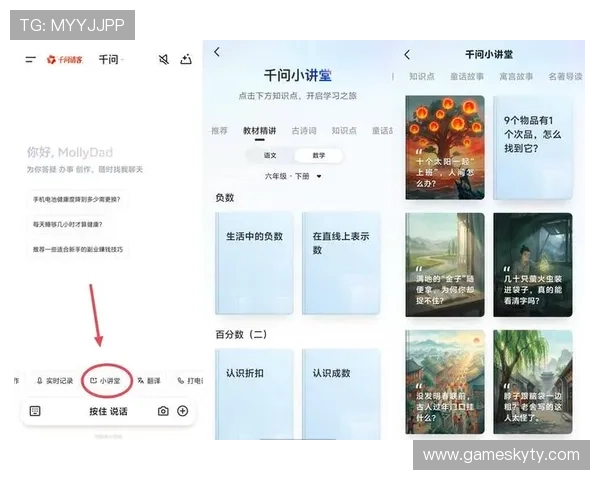Viewport: 600px width, 480px height.
Task: Go back from the middle 千问小讲堂 screen
Action: point(217,52)
